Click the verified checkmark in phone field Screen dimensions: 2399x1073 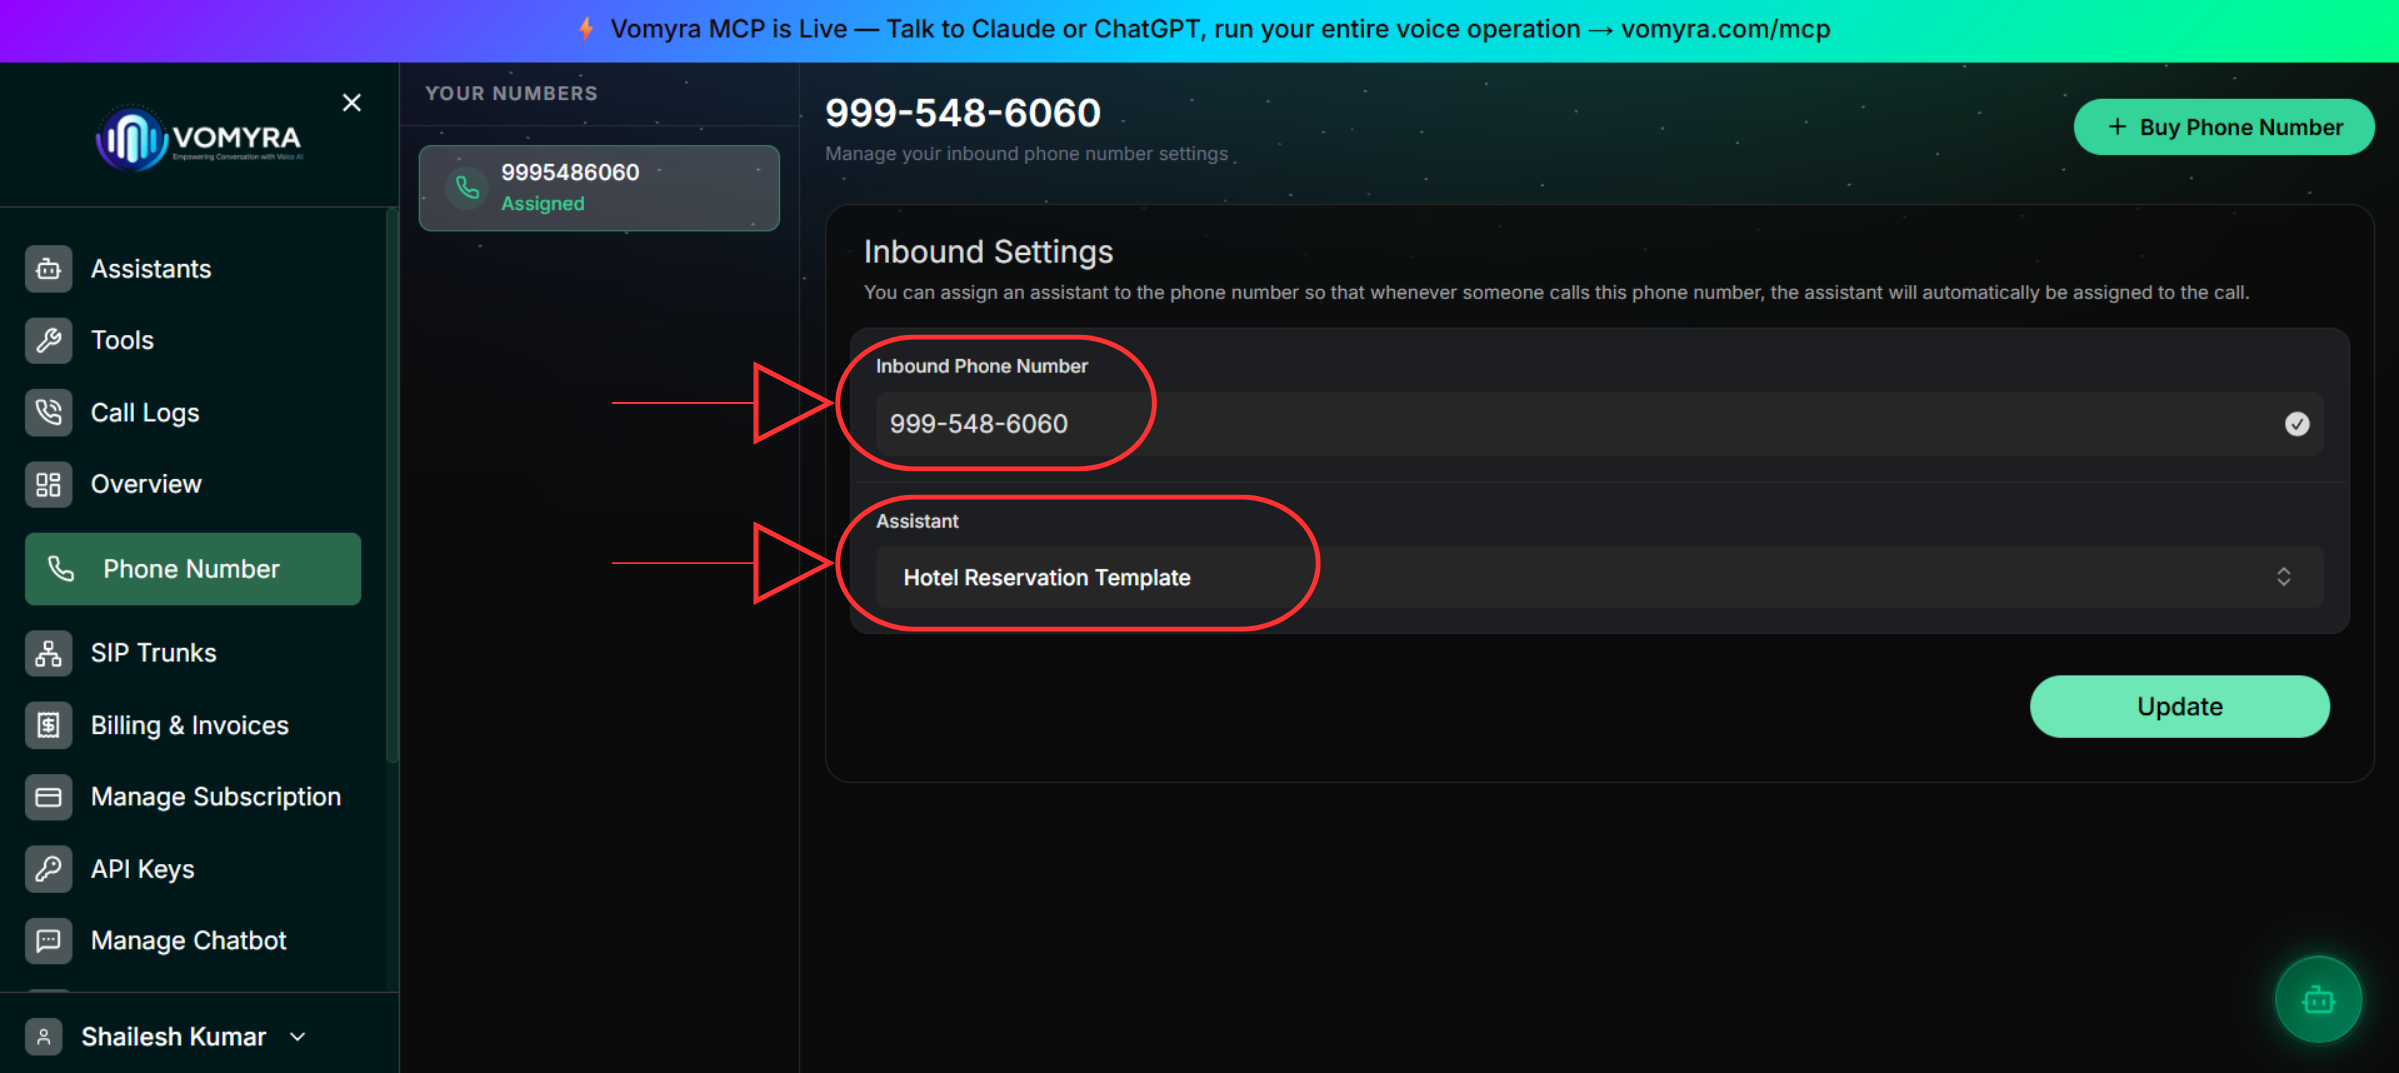(x=2297, y=424)
